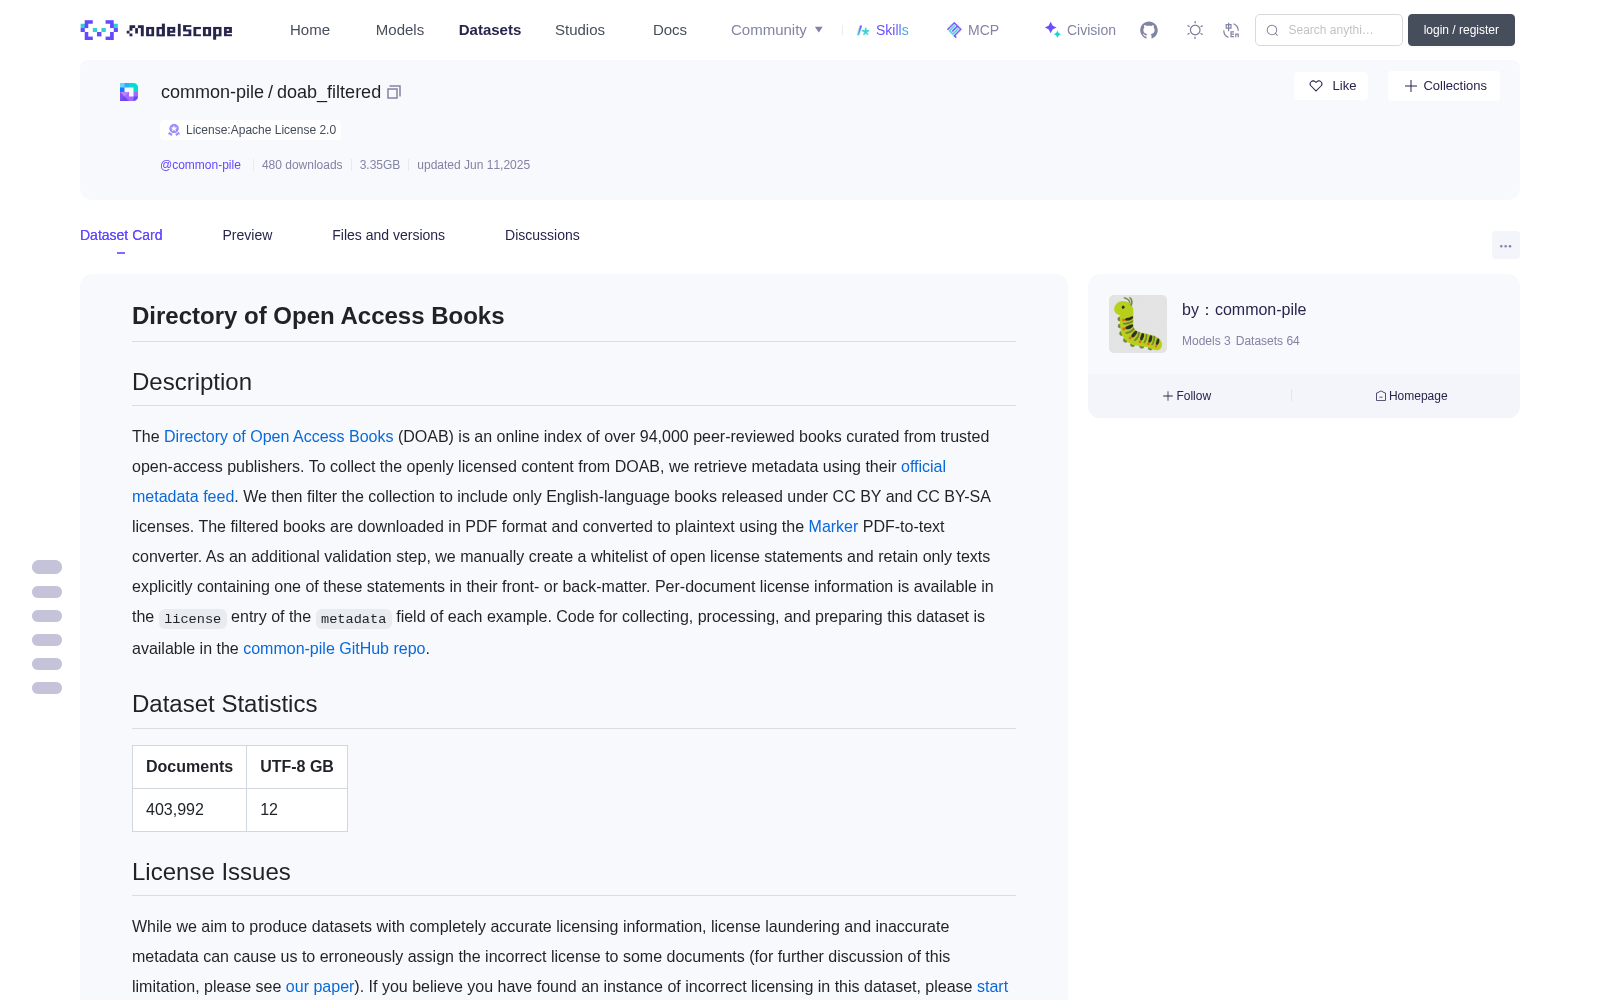Open the Studios navigation item

pyautogui.click(x=580, y=30)
